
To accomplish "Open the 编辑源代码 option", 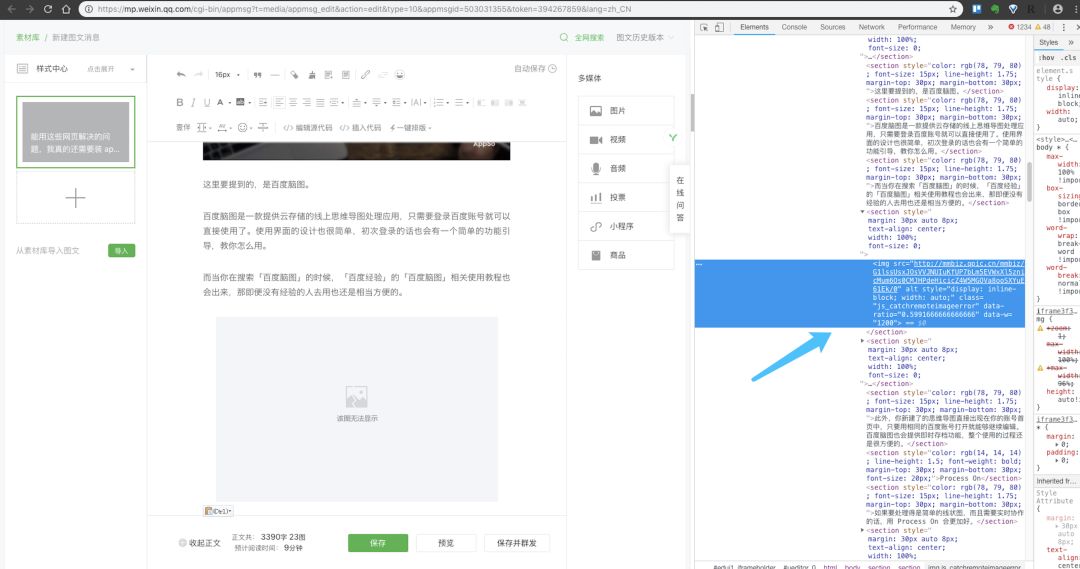I will (308, 127).
